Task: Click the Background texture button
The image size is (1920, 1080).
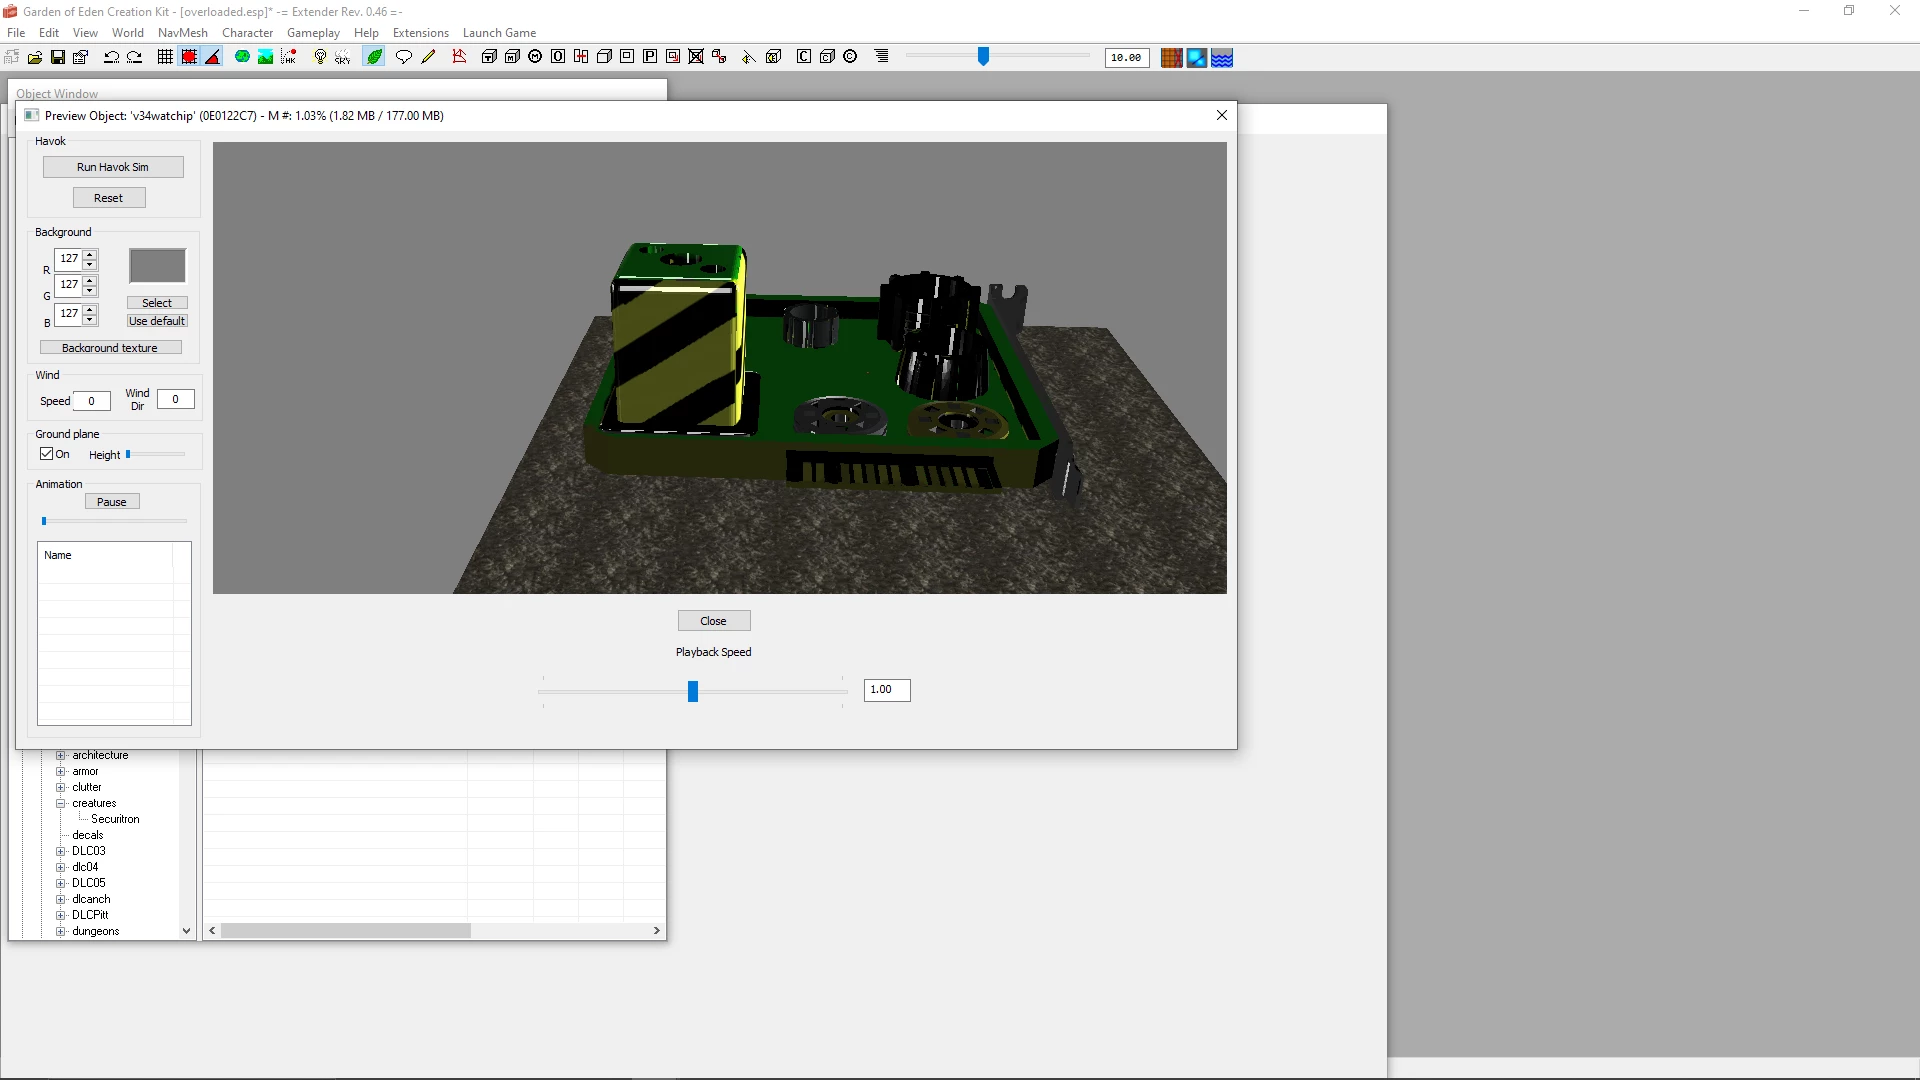Action: (x=110, y=348)
